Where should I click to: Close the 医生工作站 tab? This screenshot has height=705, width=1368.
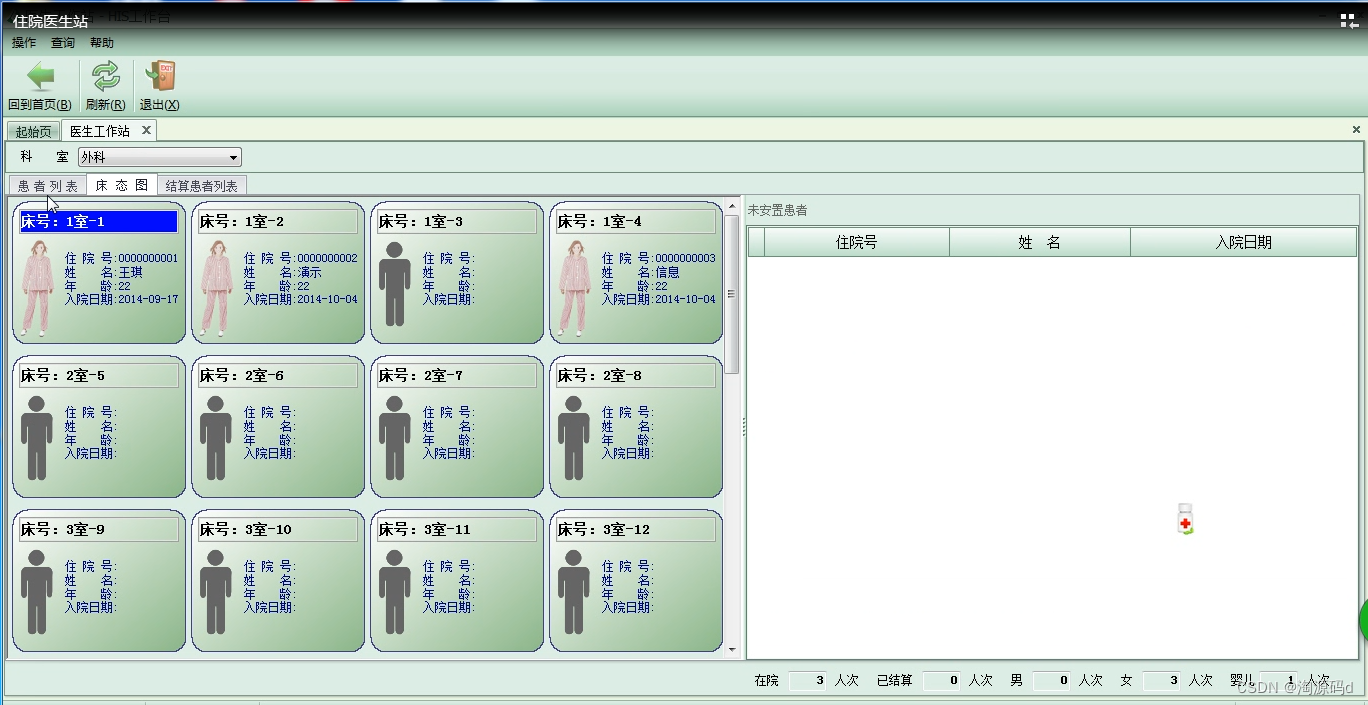coord(146,130)
